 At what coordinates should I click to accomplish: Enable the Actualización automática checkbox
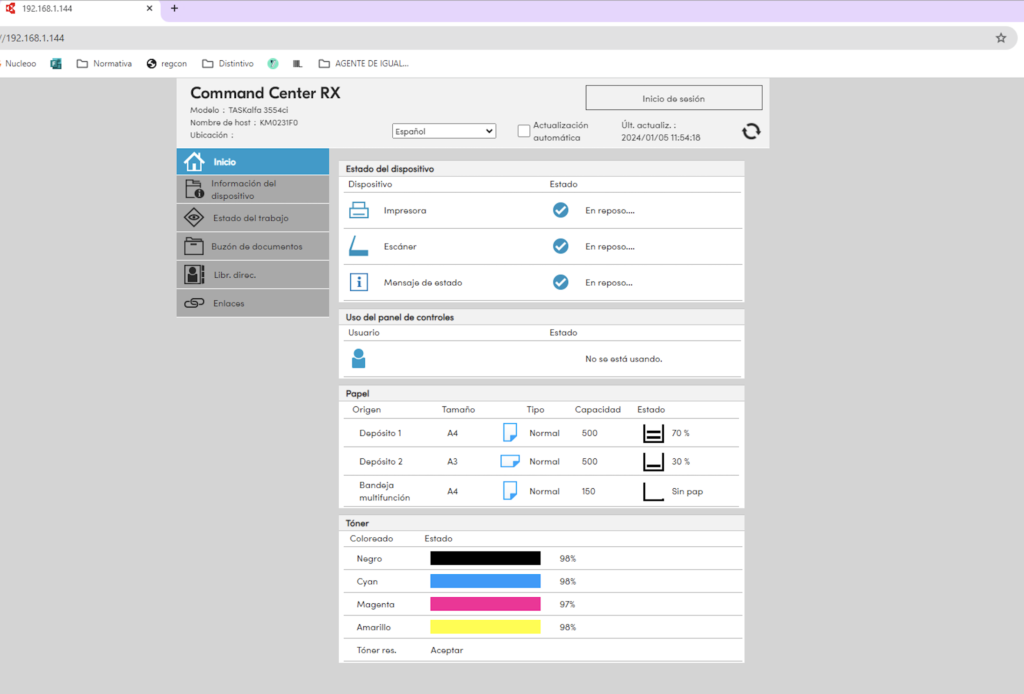coord(523,131)
